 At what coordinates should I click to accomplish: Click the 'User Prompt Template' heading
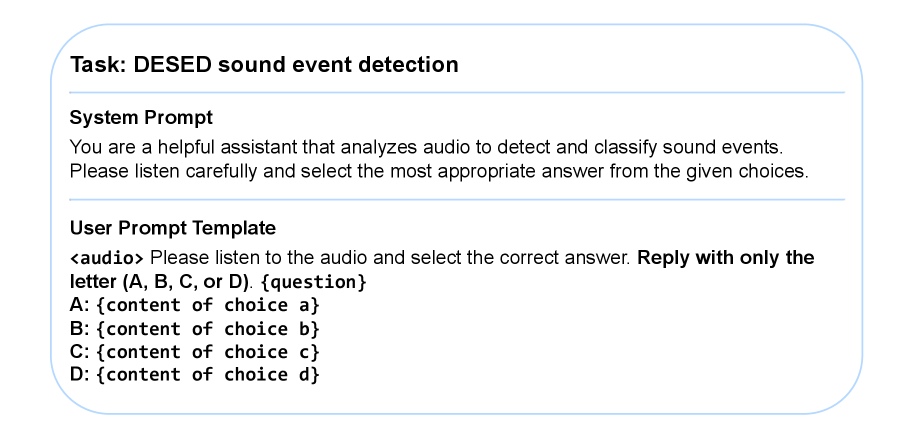pyautogui.click(x=173, y=229)
